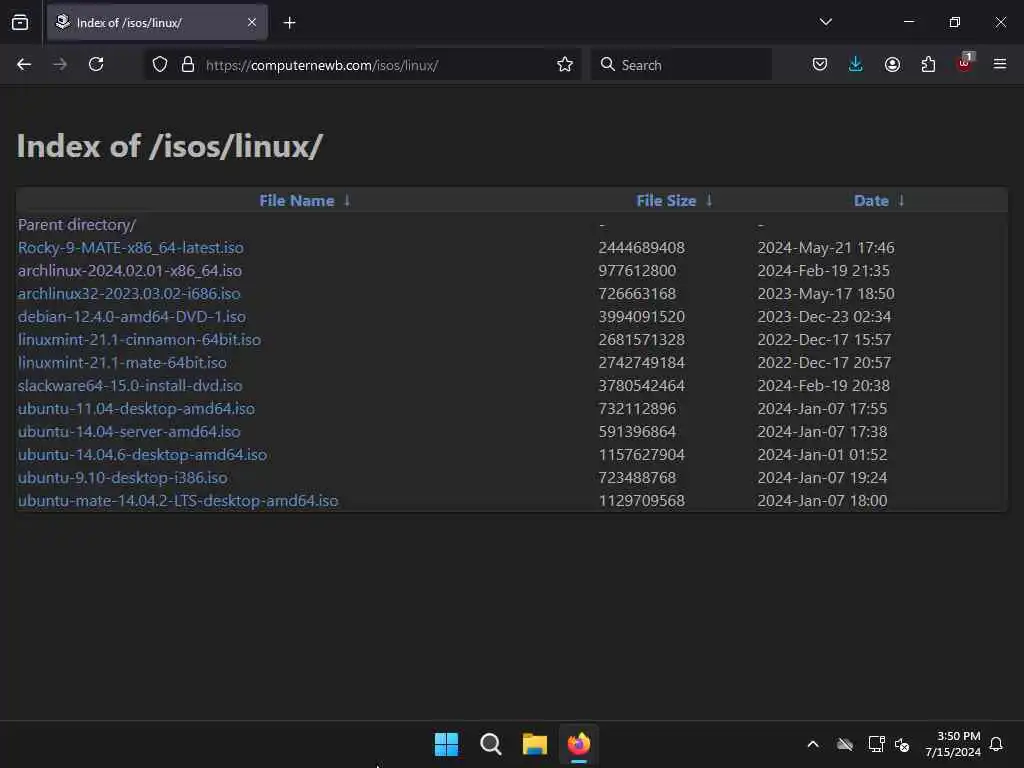This screenshot has width=1024, height=768.
Task: Click the forward navigation arrow
Action: tap(60, 64)
